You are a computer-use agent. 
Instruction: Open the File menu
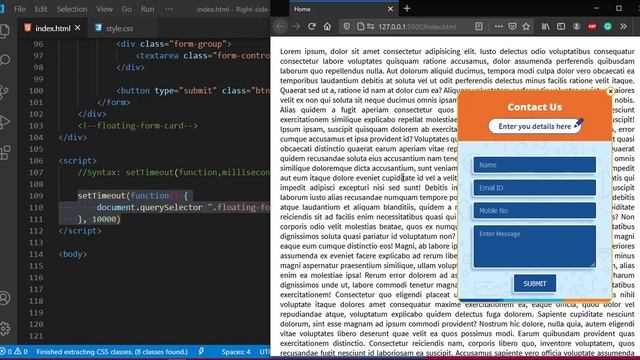coord(20,9)
